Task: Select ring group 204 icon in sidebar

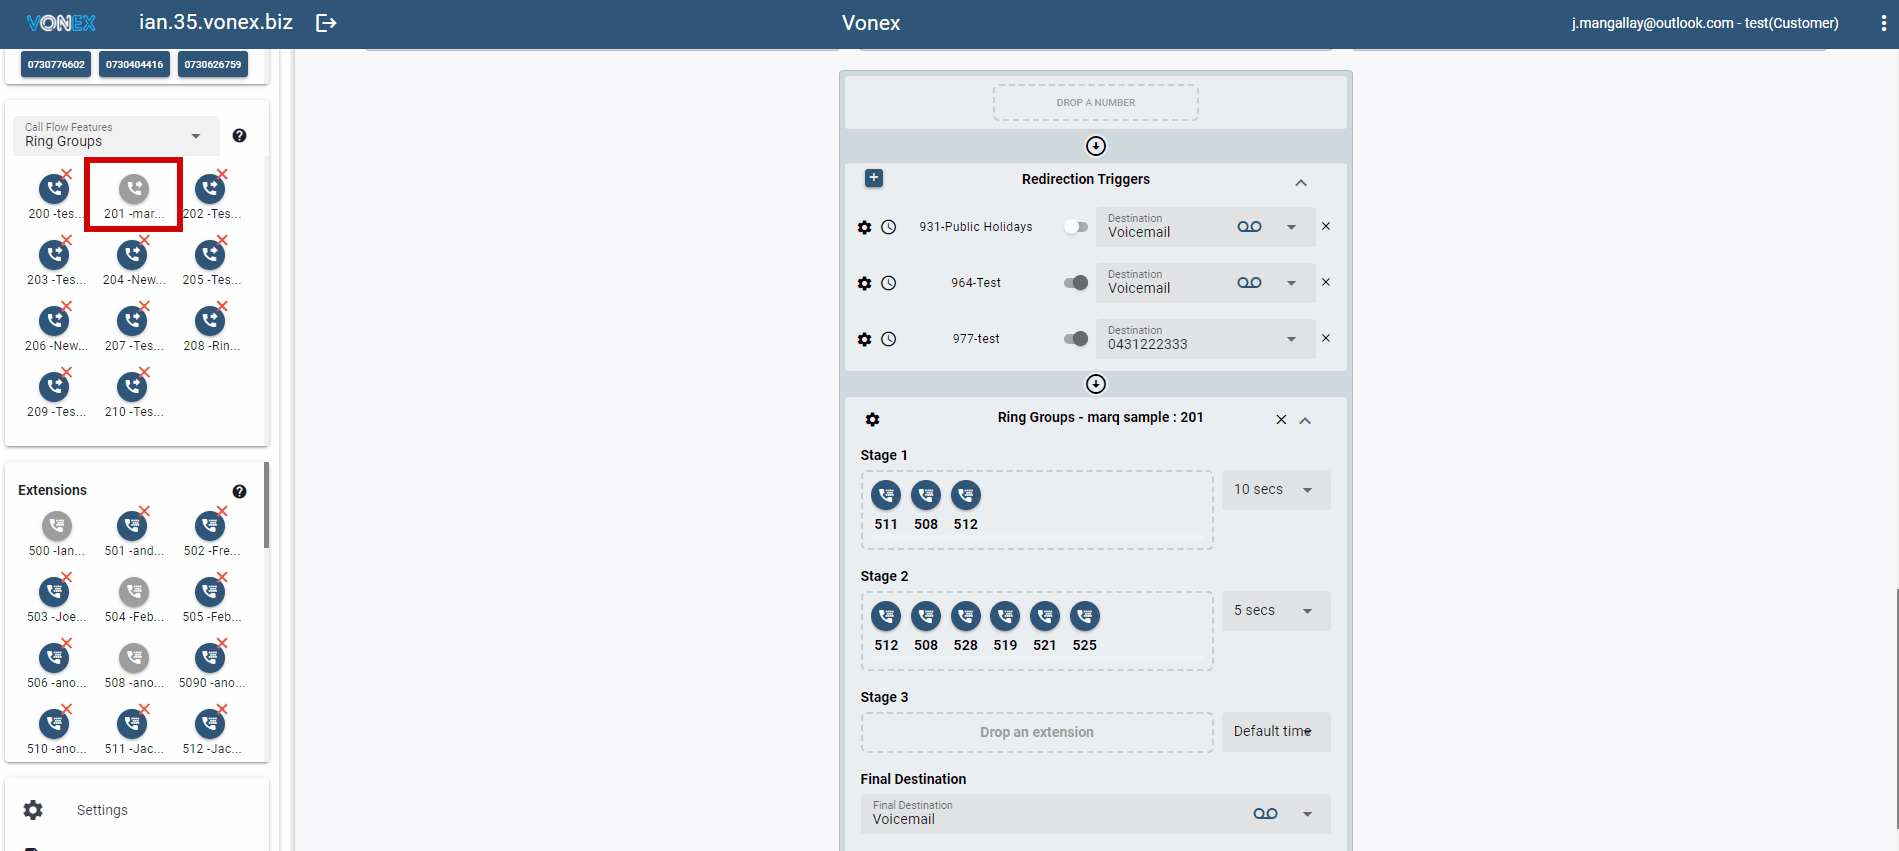Action: [x=133, y=255]
